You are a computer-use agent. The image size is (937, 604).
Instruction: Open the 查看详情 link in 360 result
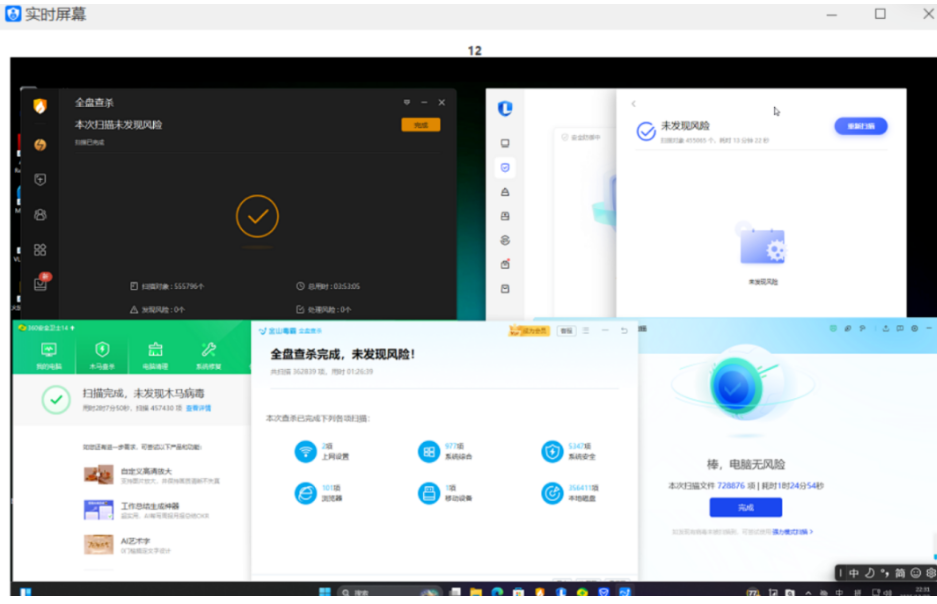(198, 408)
